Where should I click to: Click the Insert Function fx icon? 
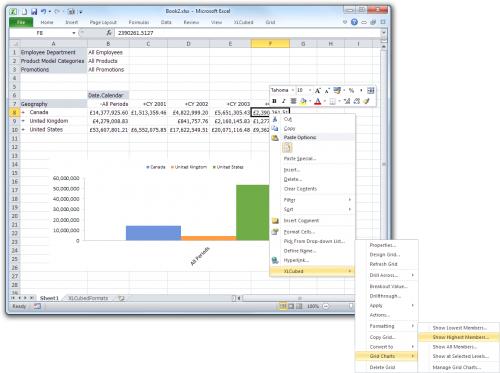(x=109, y=33)
